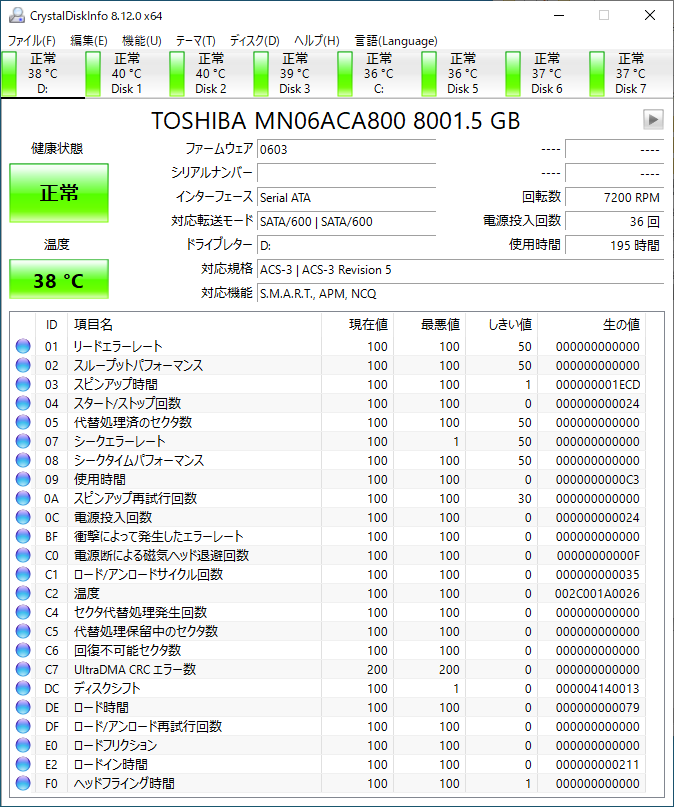The image size is (674, 807).
Task: Click status circle for 0C 電源投入回数
Action: point(23,517)
